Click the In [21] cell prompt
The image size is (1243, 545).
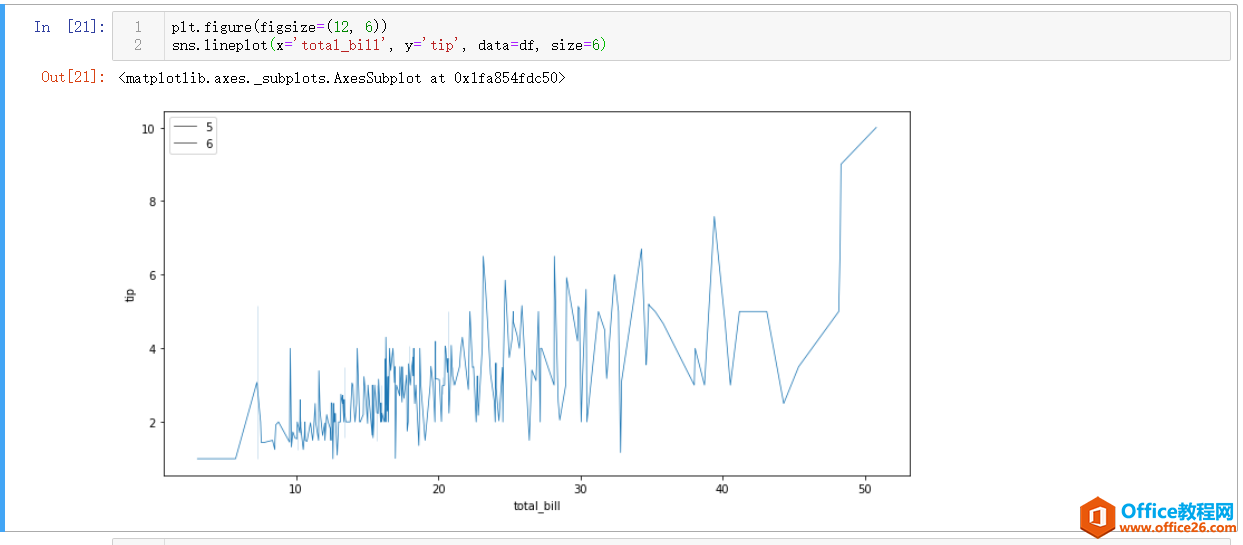[69, 27]
